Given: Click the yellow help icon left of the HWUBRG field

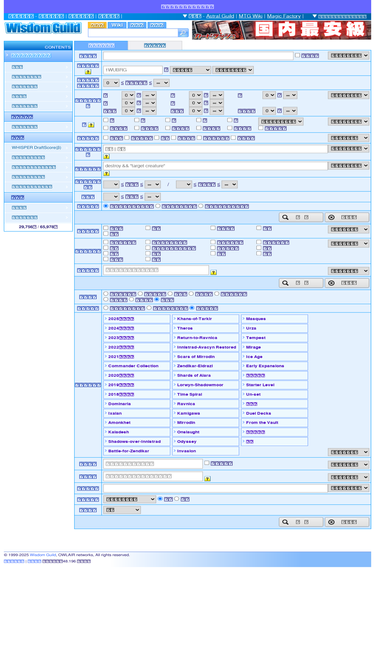Looking at the screenshot, I should (x=88, y=72).
